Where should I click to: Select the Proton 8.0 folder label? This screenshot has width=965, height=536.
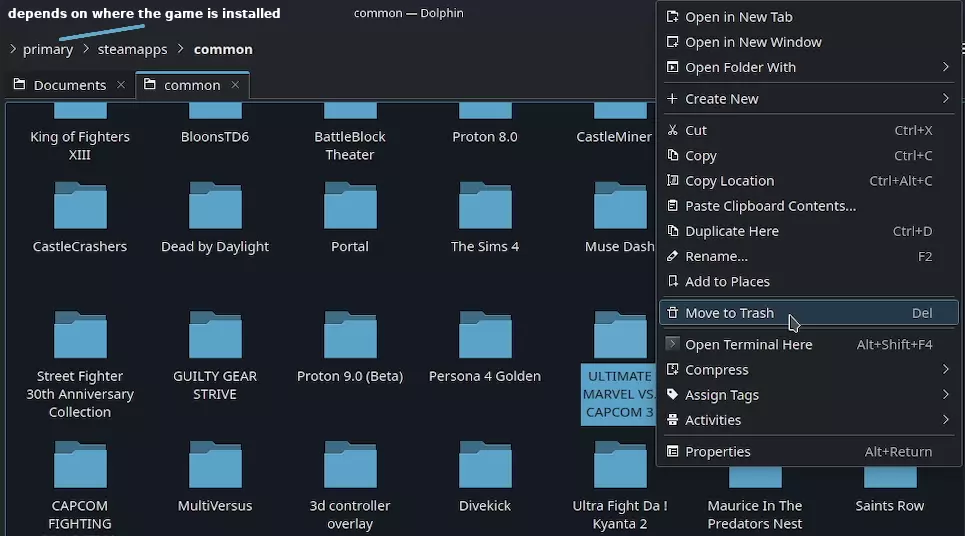pyautogui.click(x=485, y=137)
